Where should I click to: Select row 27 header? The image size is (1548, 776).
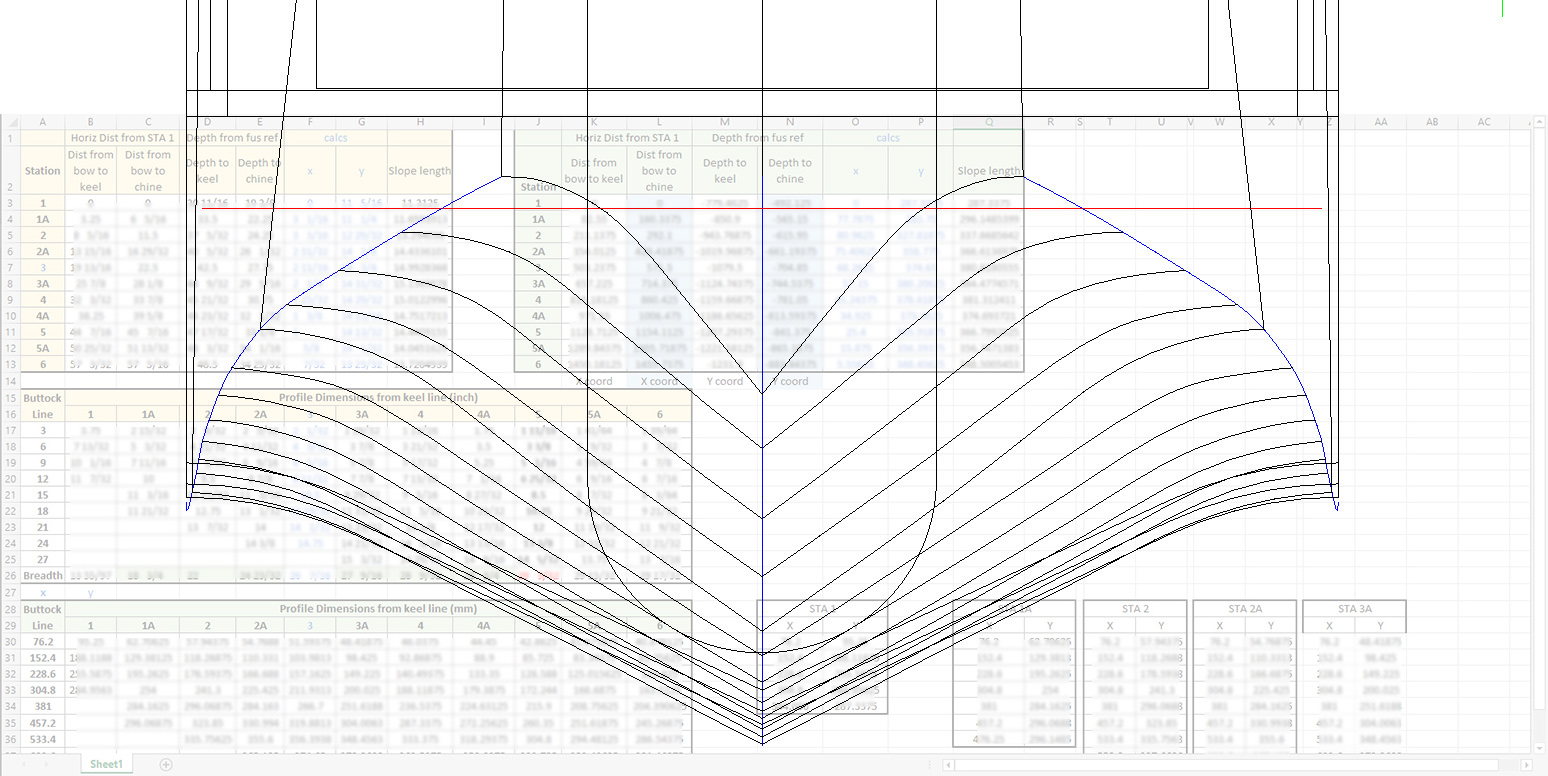coord(10,592)
